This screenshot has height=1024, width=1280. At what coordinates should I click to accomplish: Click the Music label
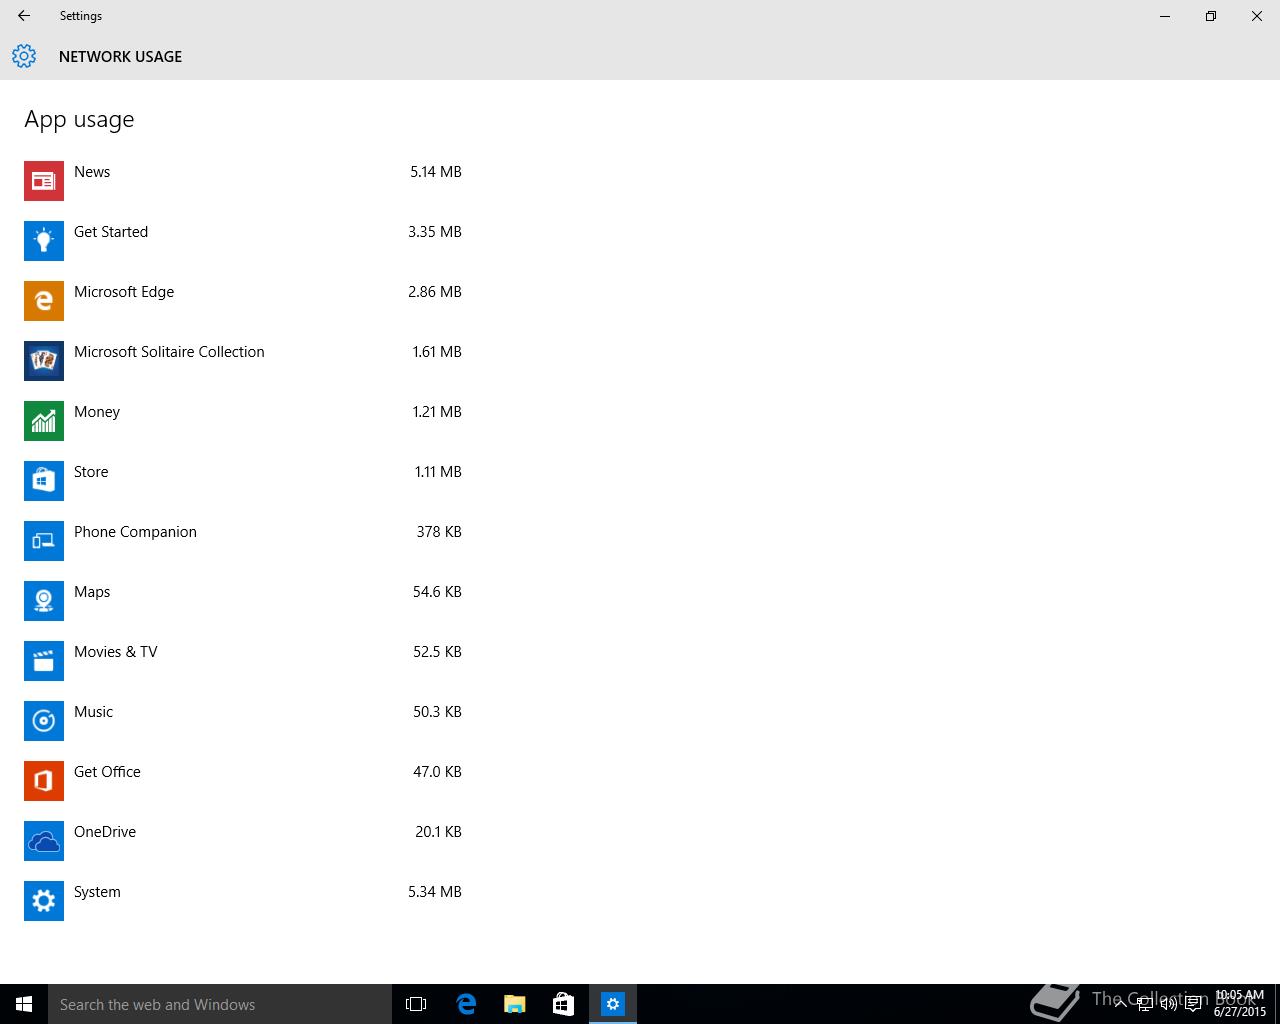click(93, 712)
